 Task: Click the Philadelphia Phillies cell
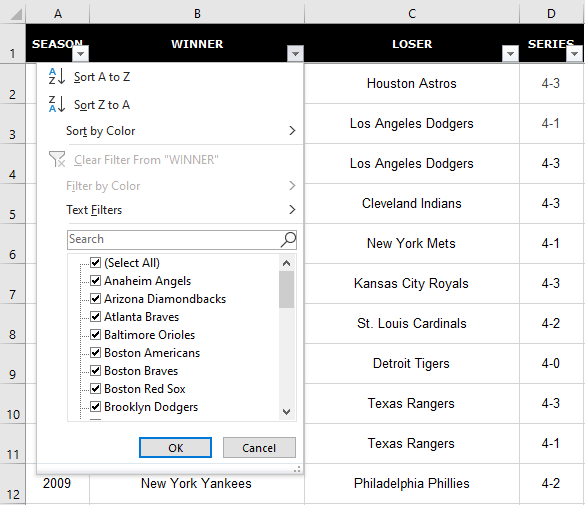[412, 483]
